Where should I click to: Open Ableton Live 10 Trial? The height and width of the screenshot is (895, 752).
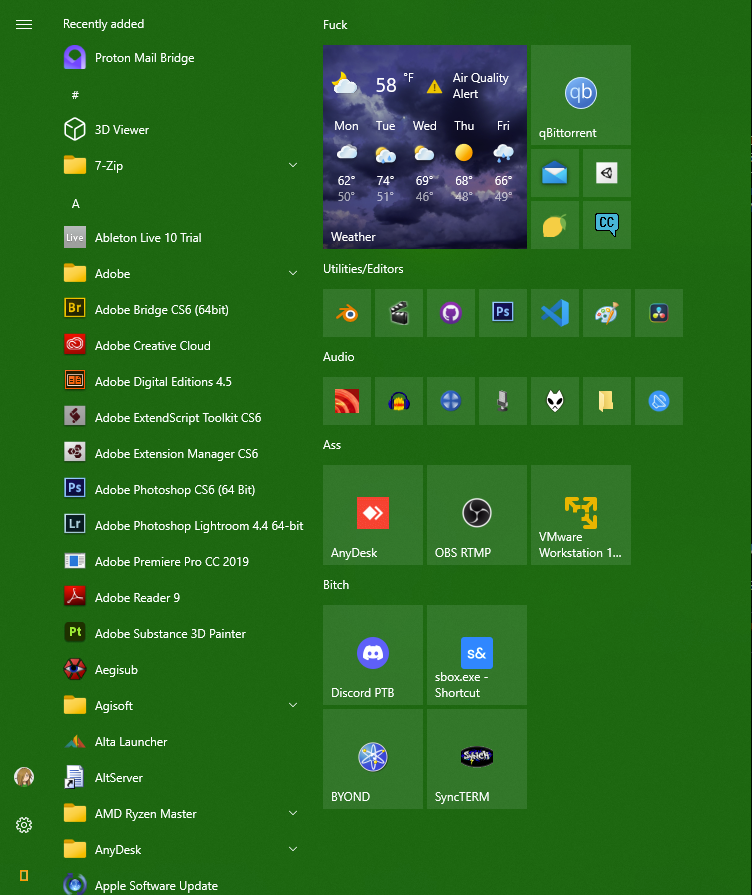[183, 237]
